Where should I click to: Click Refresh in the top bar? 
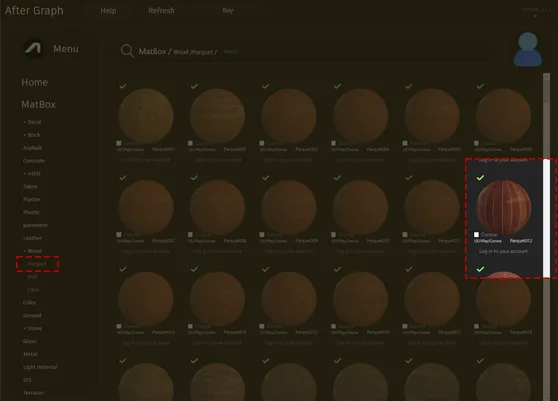pyautogui.click(x=161, y=11)
